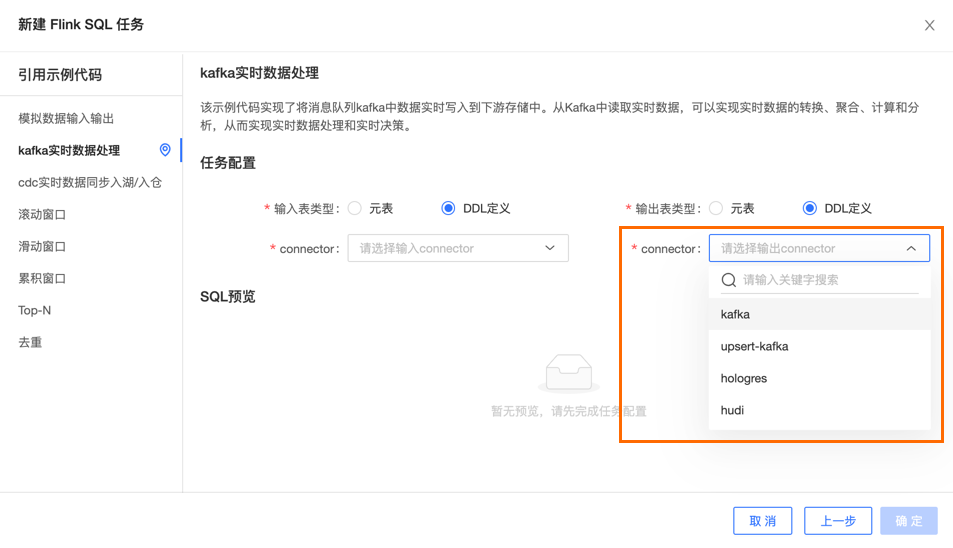This screenshot has height=548, width=953.
Task: Choose hudi from the connector list
Action: [x=819, y=410]
